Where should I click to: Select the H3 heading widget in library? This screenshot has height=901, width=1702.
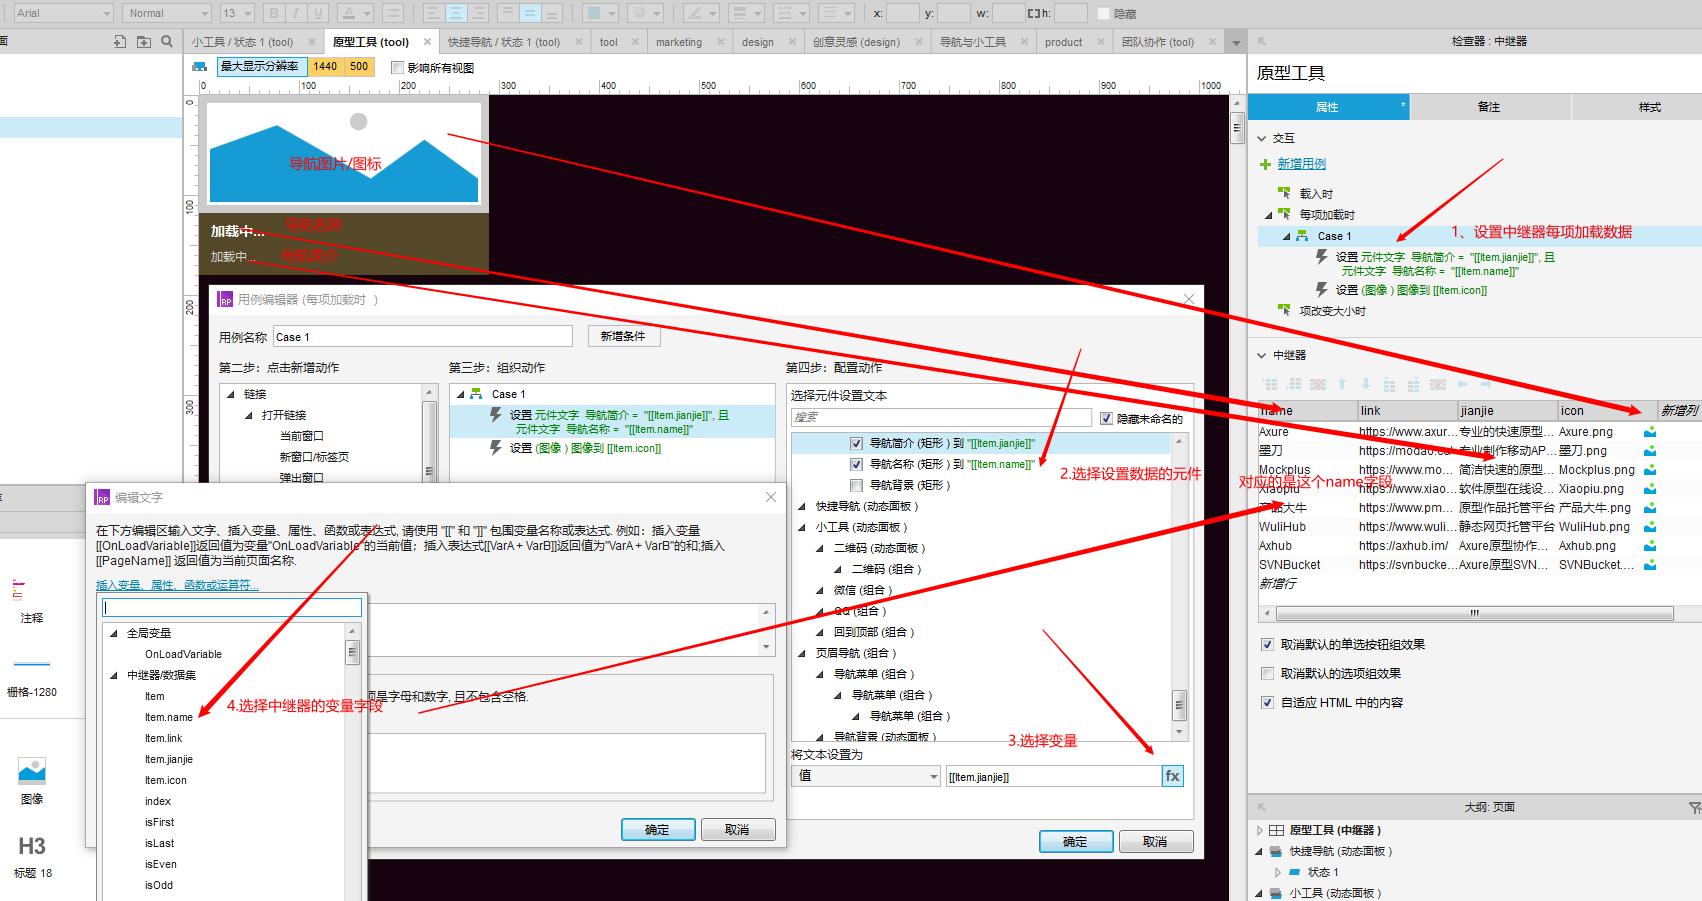coord(32,856)
